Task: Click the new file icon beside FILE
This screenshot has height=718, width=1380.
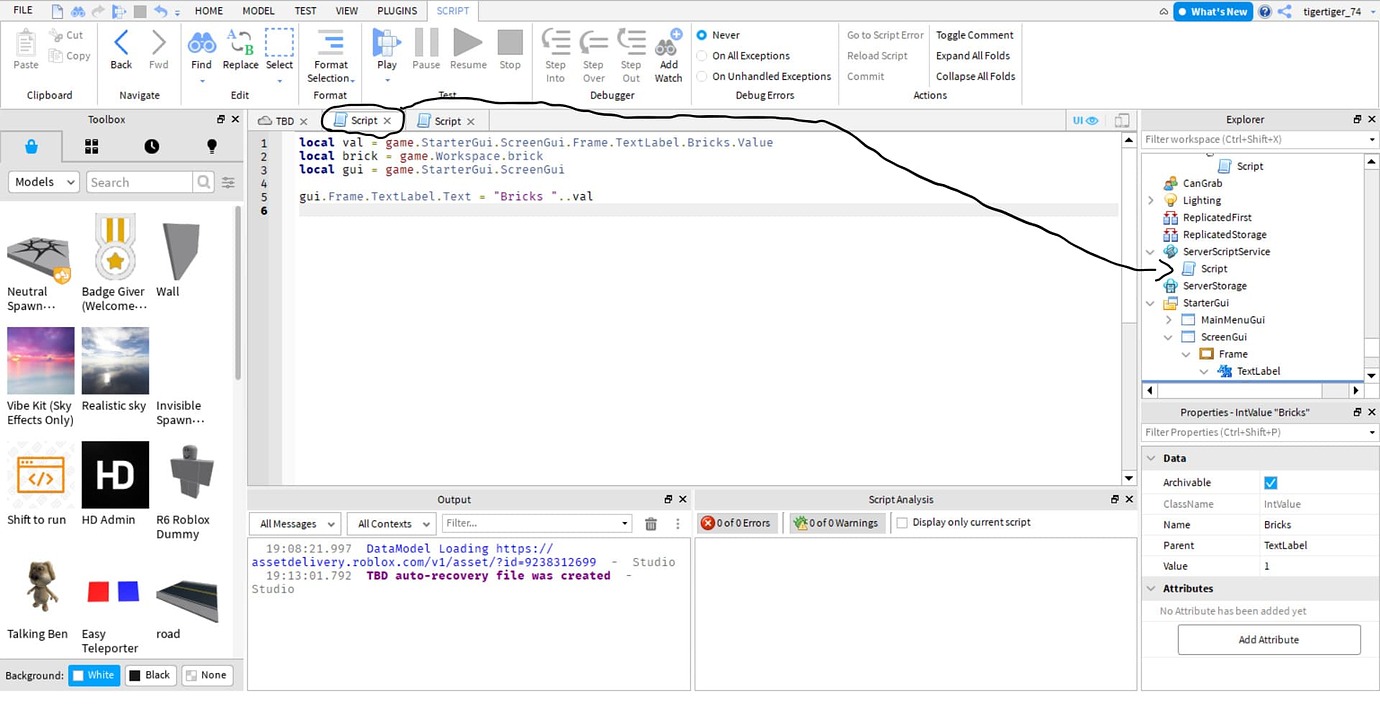Action: (x=57, y=11)
